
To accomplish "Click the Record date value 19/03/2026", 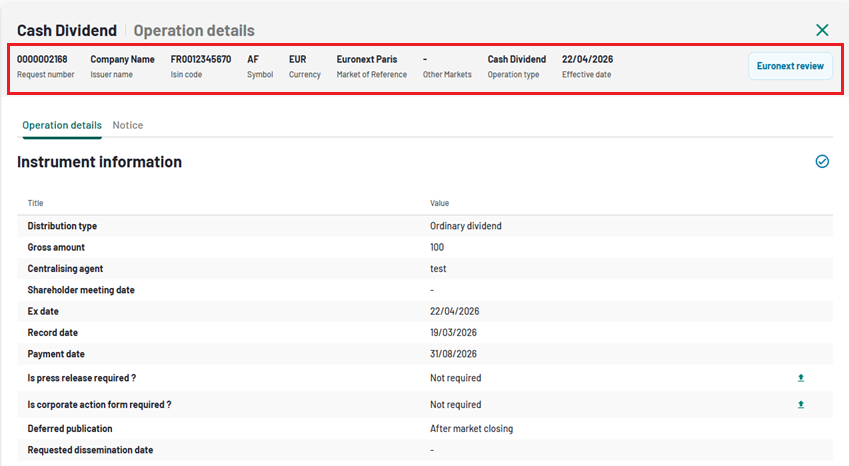I will click(453, 332).
